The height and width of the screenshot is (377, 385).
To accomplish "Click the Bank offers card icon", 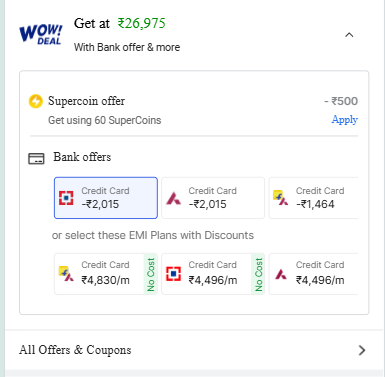I will click(36, 159).
